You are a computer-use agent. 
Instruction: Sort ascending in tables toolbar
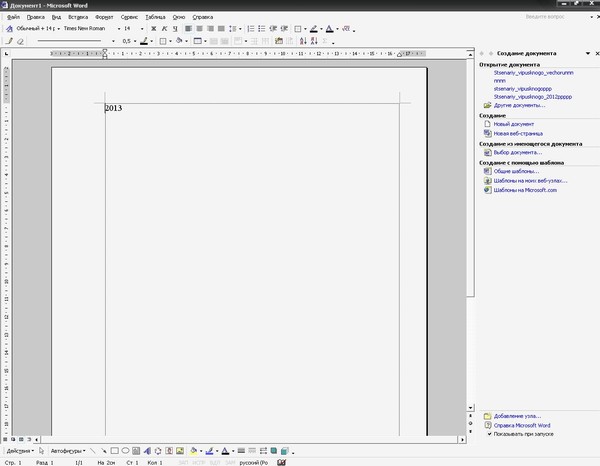click(x=303, y=41)
